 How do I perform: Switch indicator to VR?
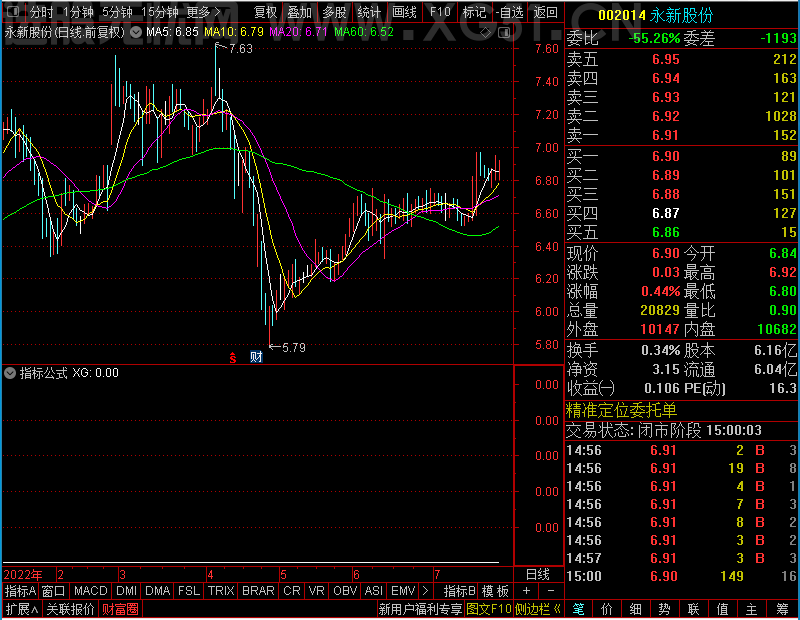pos(316,591)
